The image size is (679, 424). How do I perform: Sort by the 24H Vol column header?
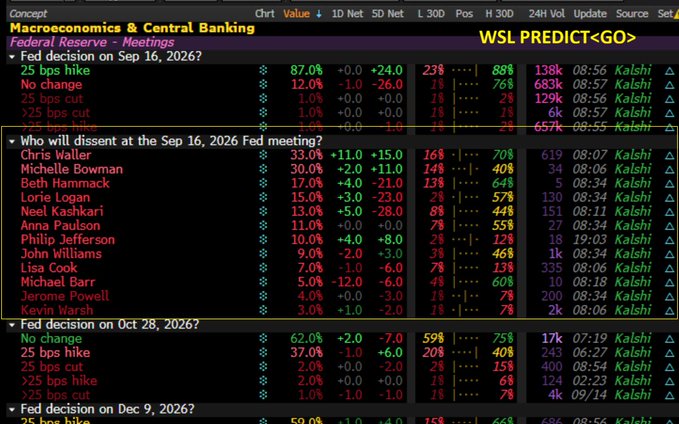[x=546, y=14]
